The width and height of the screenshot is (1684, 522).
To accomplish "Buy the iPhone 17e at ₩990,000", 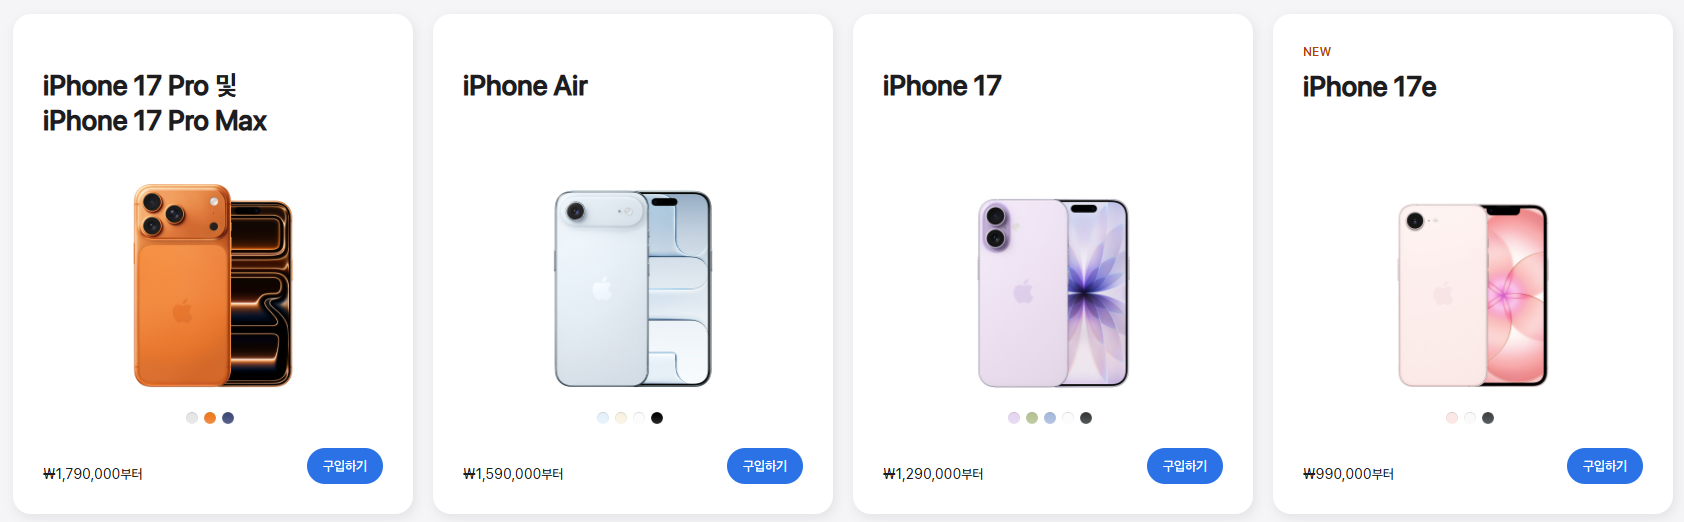I will (1605, 466).
